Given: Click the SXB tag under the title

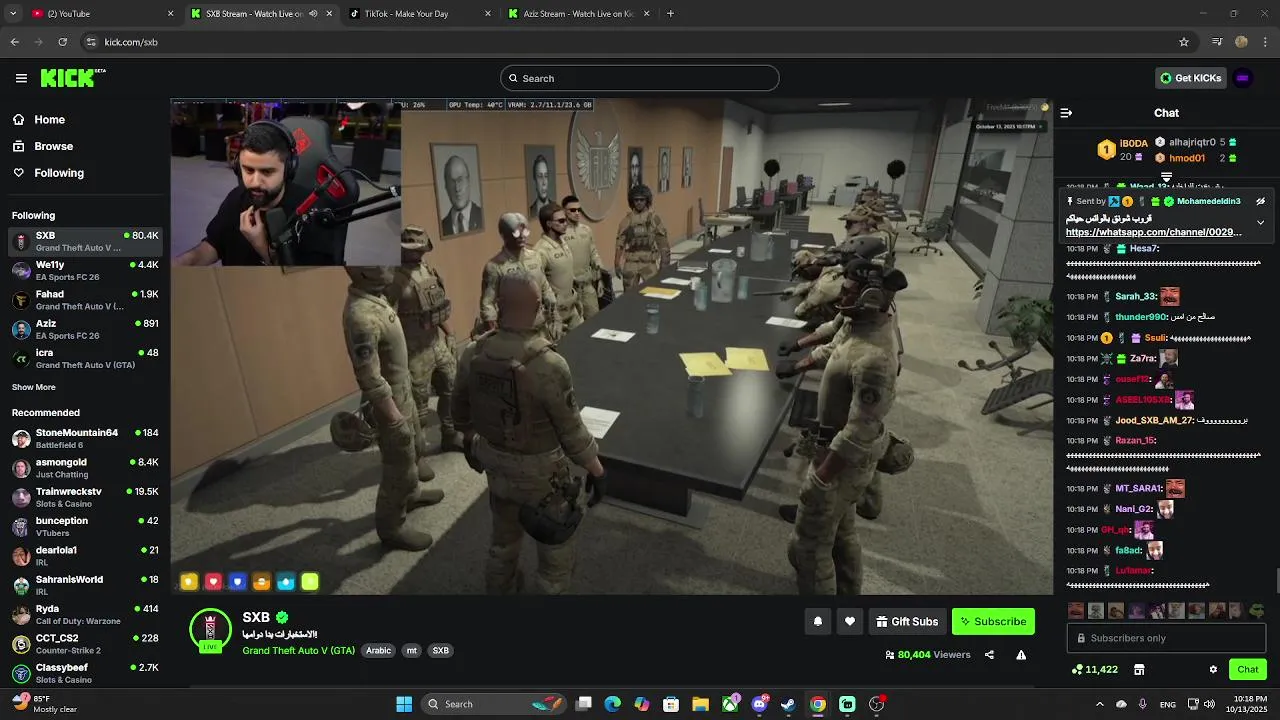Looking at the screenshot, I should 440,650.
